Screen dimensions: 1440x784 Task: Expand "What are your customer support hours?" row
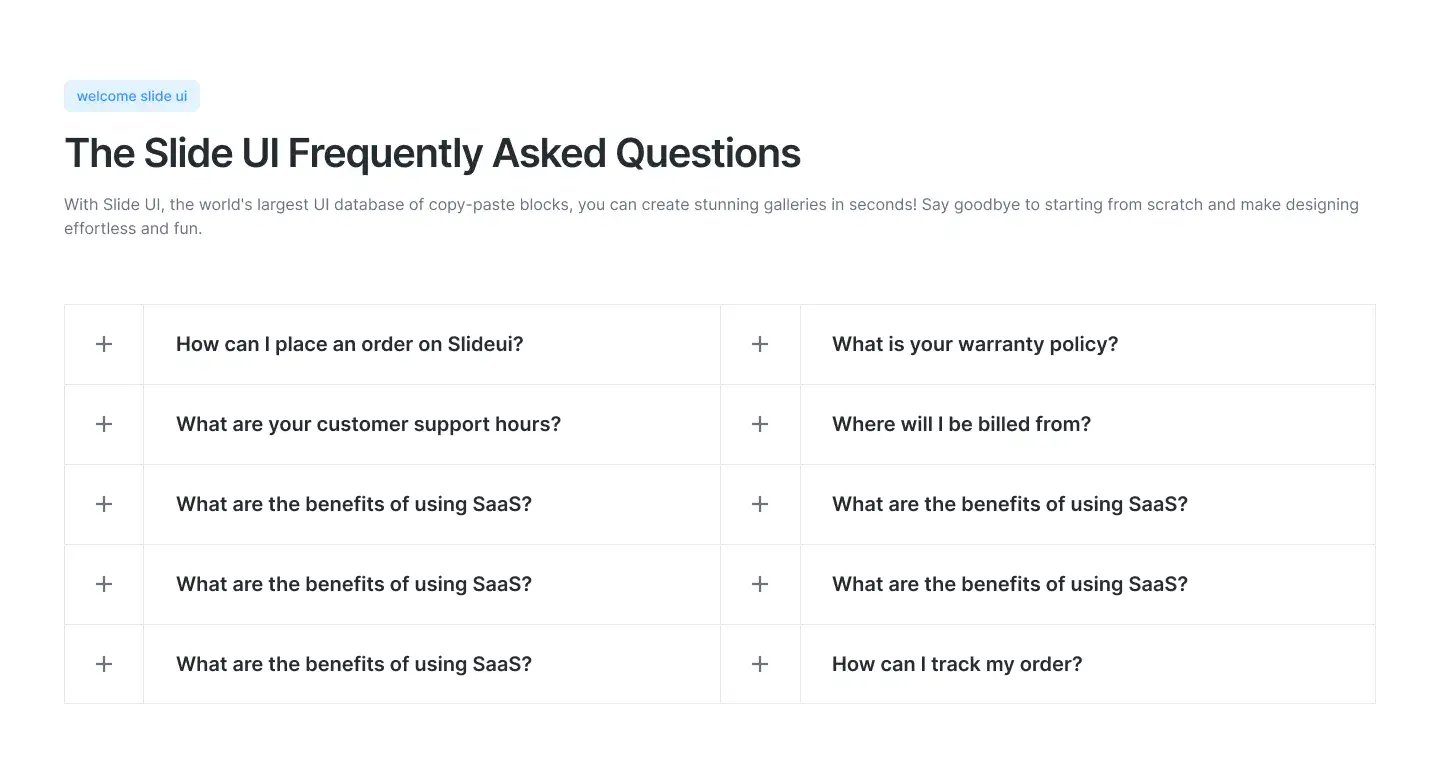[368, 424]
